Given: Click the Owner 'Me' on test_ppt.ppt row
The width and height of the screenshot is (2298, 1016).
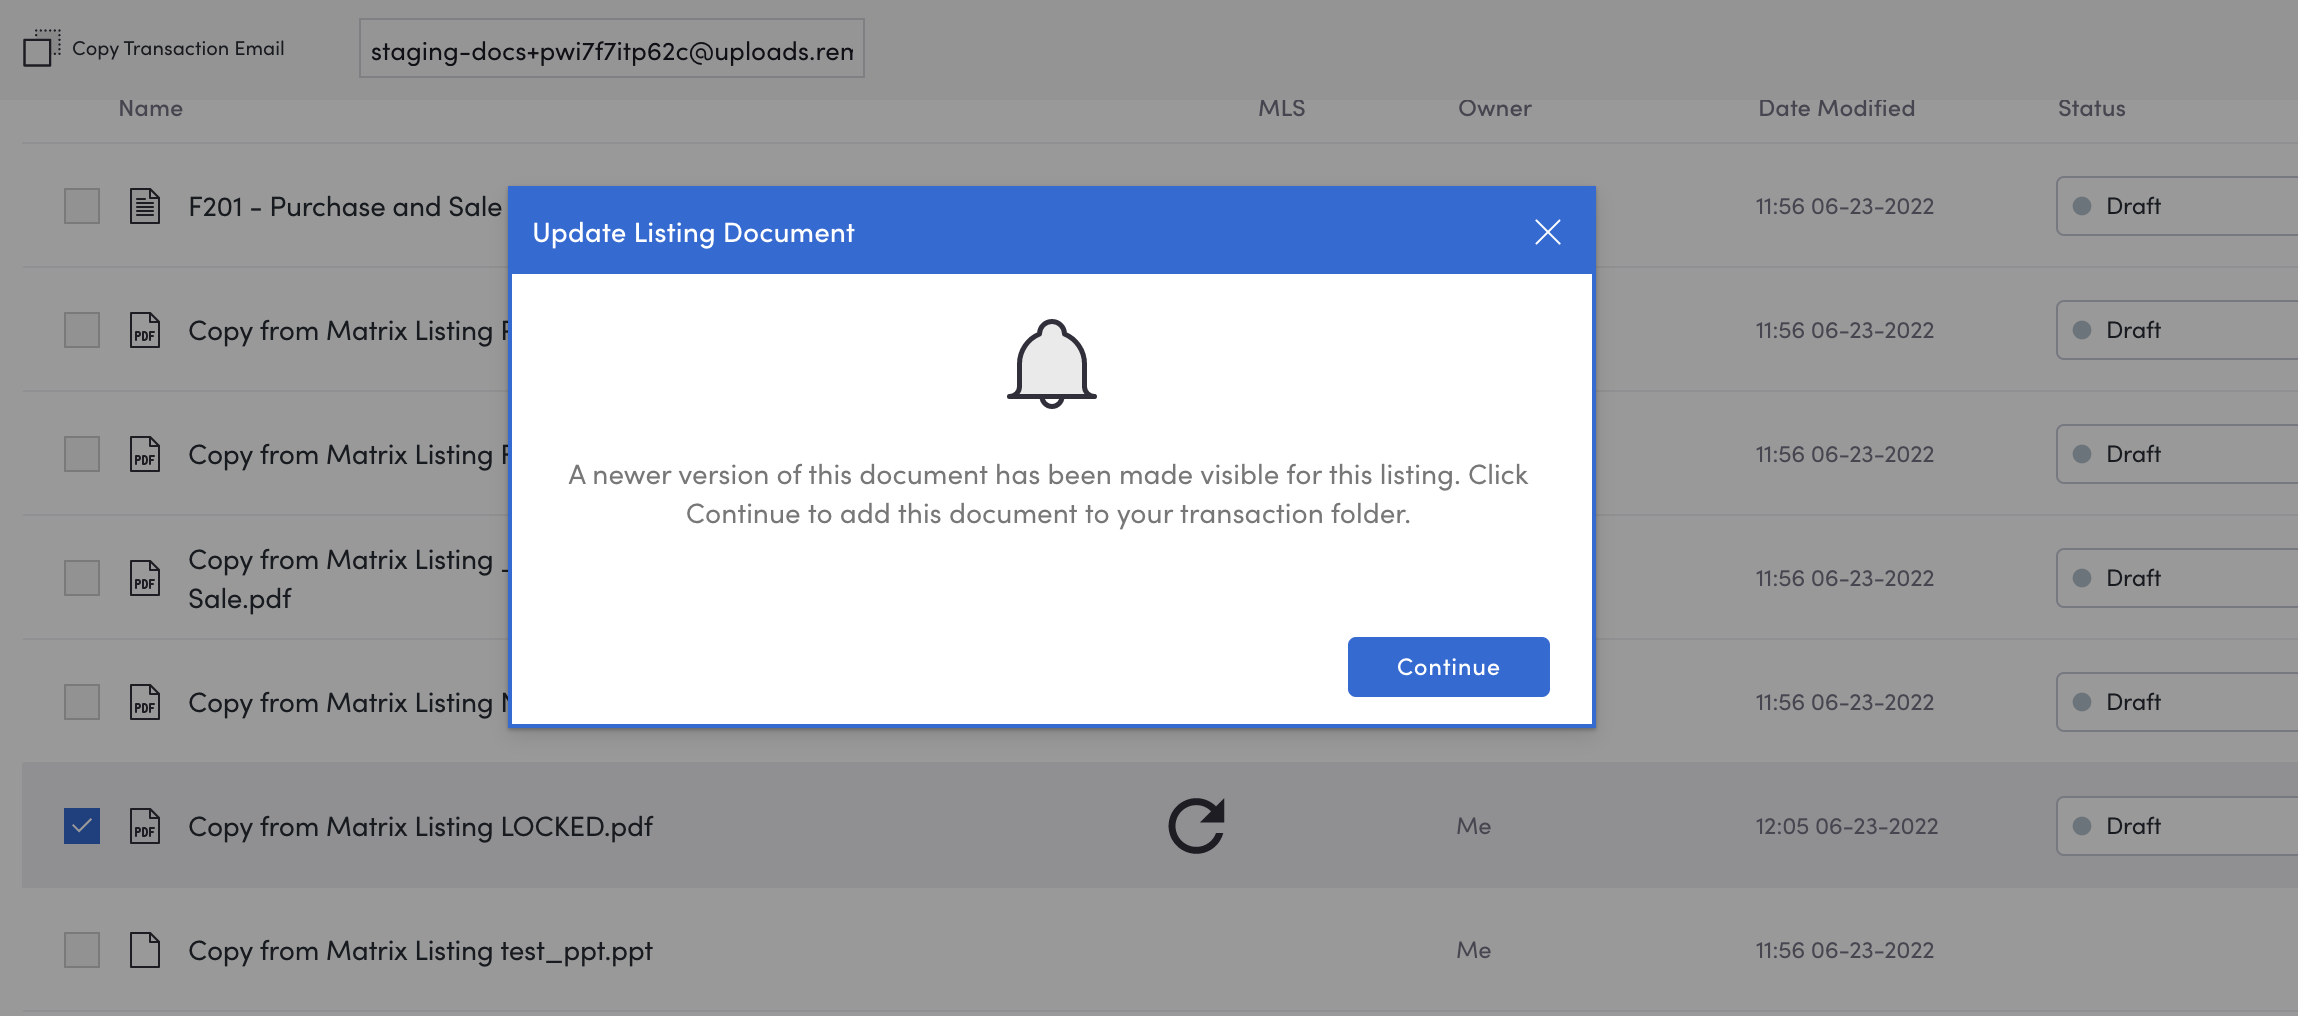Looking at the screenshot, I should (x=1473, y=950).
